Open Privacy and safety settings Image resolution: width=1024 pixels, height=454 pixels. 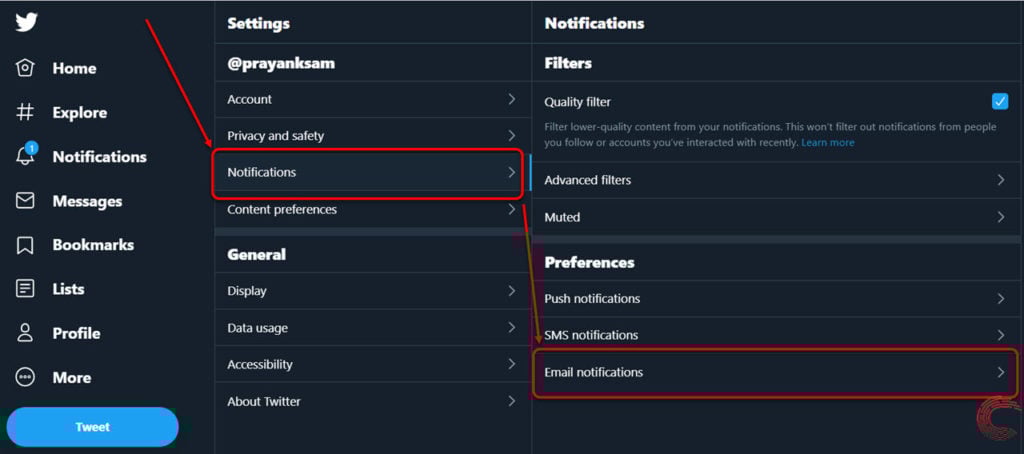[373, 136]
